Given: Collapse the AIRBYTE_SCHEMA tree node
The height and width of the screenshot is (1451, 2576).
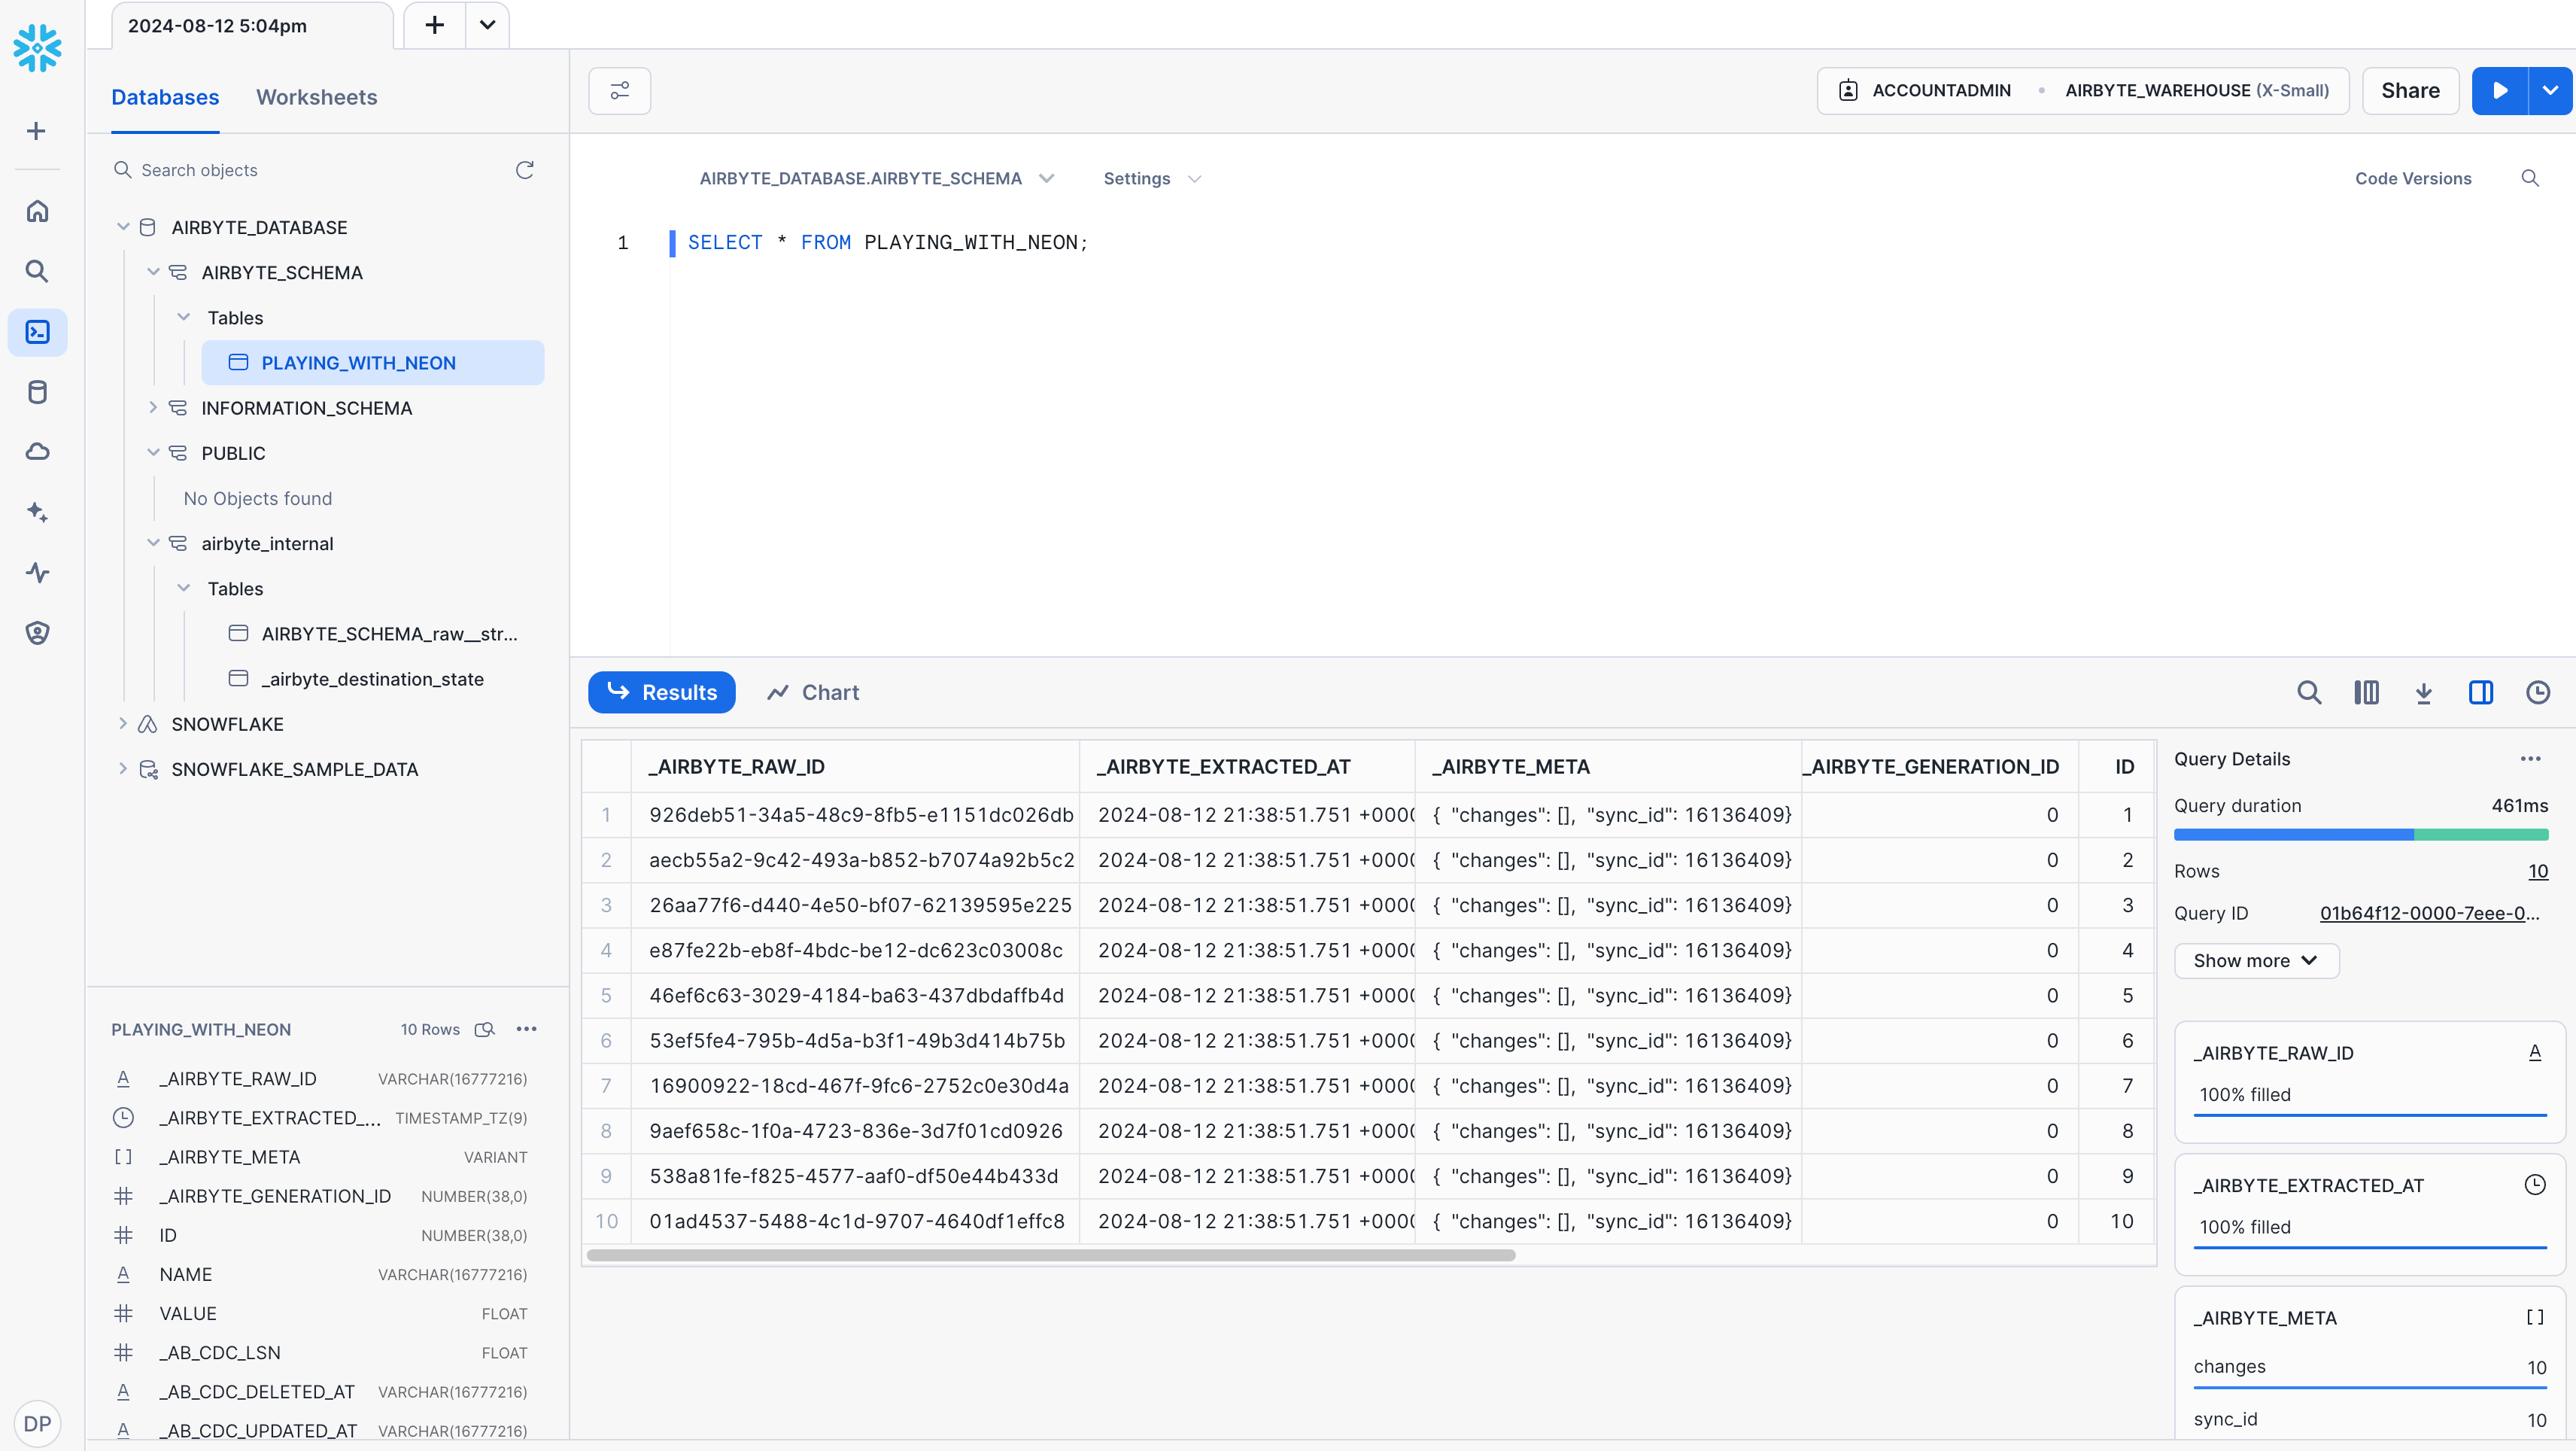Looking at the screenshot, I should tap(154, 272).
